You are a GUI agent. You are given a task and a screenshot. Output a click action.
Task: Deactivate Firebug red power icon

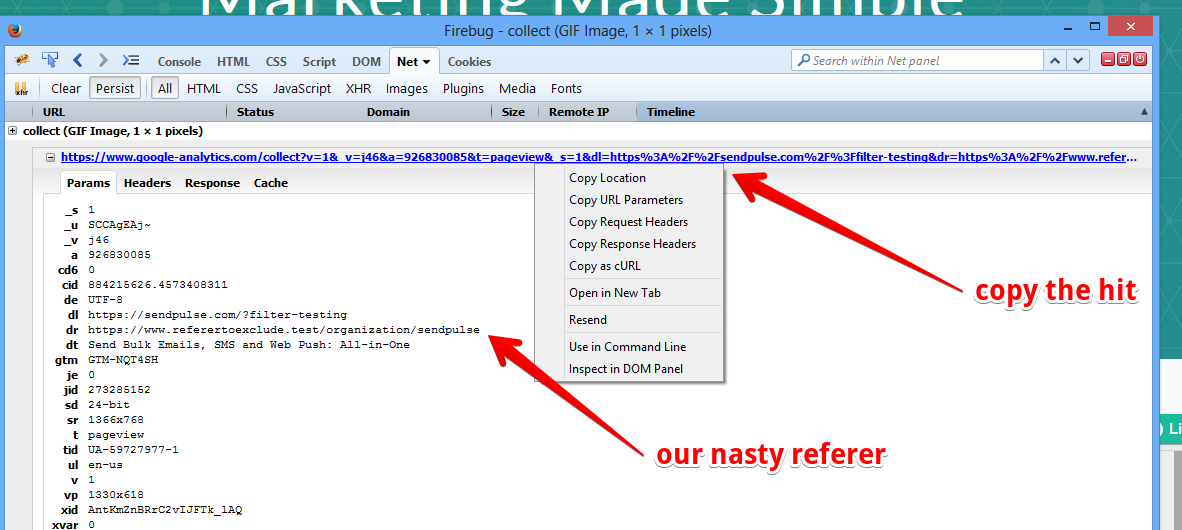click(x=1140, y=60)
